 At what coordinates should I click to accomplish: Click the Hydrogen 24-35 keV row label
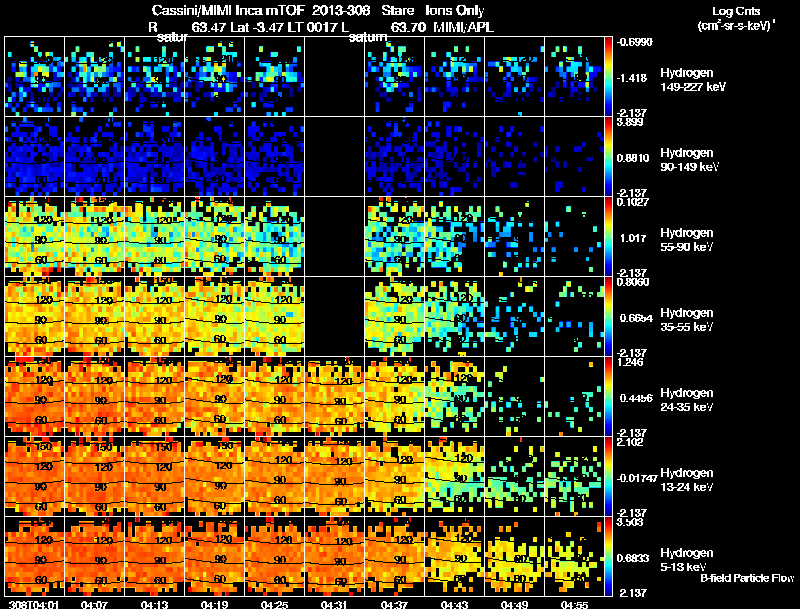tap(687, 400)
